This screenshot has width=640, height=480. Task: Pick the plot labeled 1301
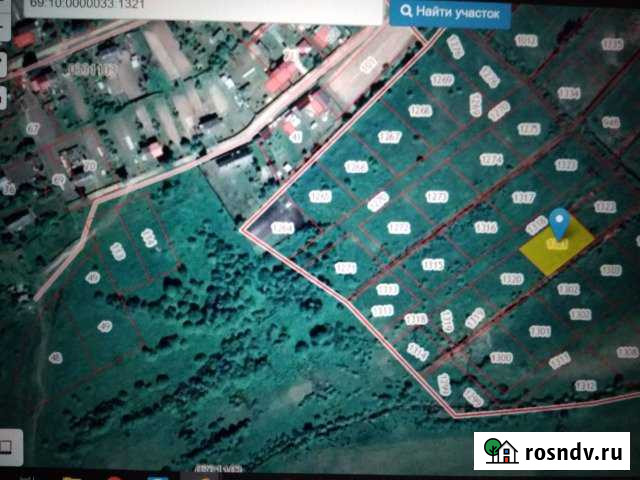coord(541,331)
